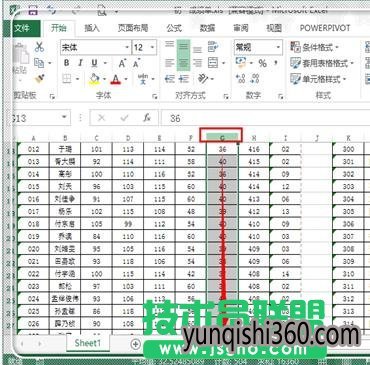Click the increase font size icon

point(122,63)
